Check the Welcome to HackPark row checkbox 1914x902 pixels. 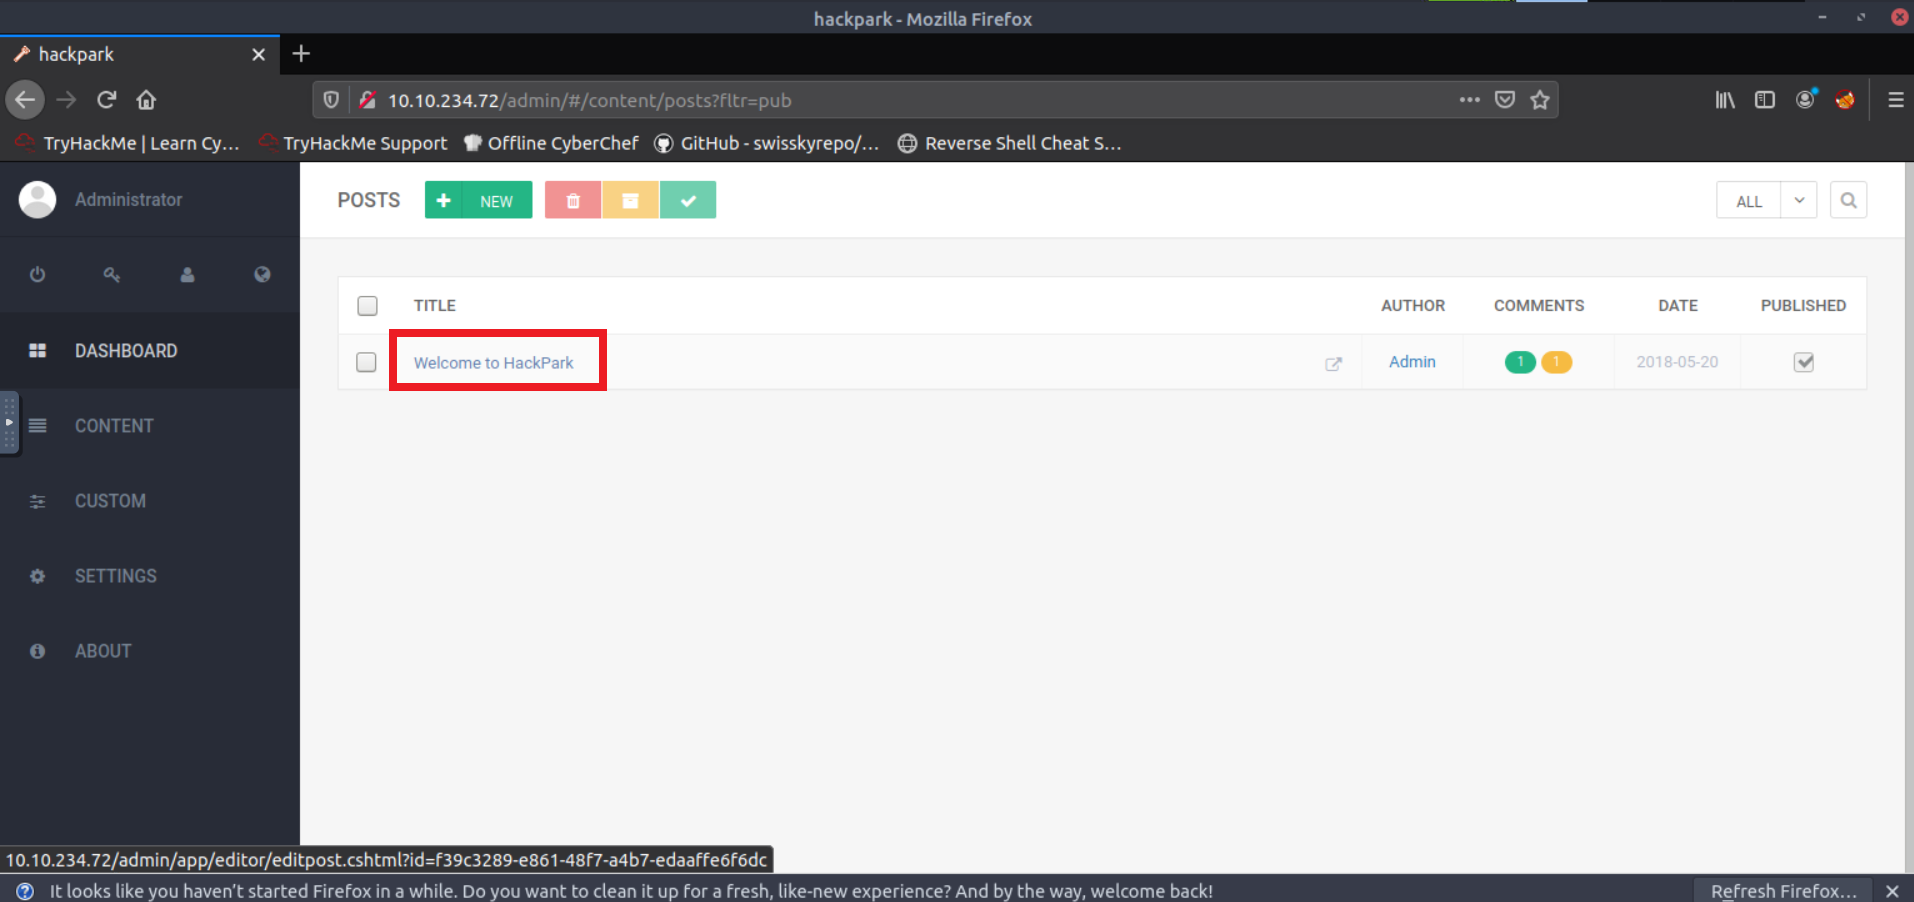tap(366, 362)
